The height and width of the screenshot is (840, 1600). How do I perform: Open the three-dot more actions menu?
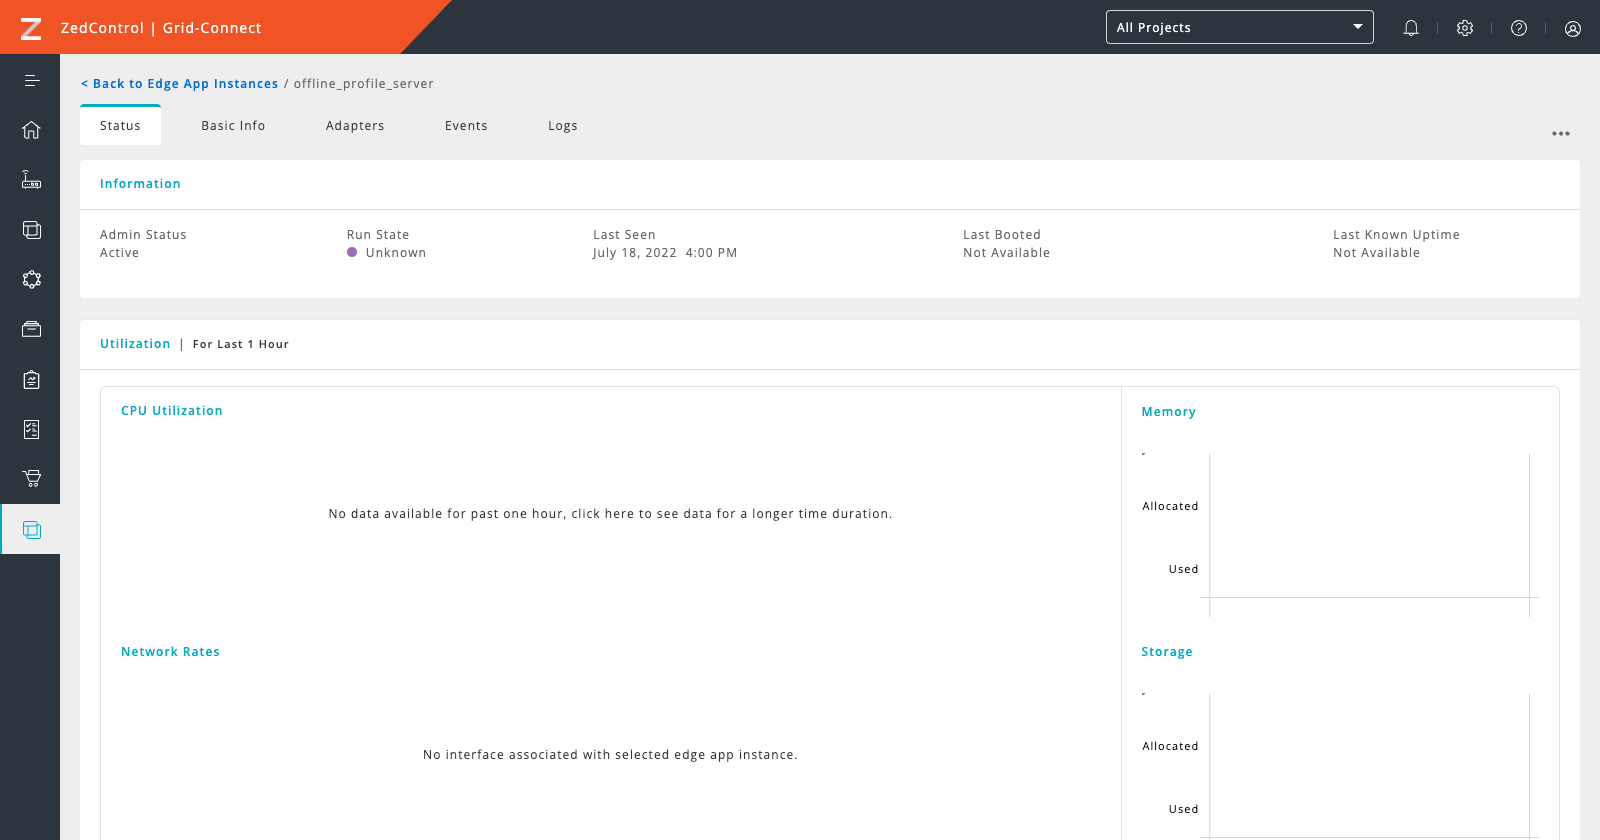[1561, 133]
